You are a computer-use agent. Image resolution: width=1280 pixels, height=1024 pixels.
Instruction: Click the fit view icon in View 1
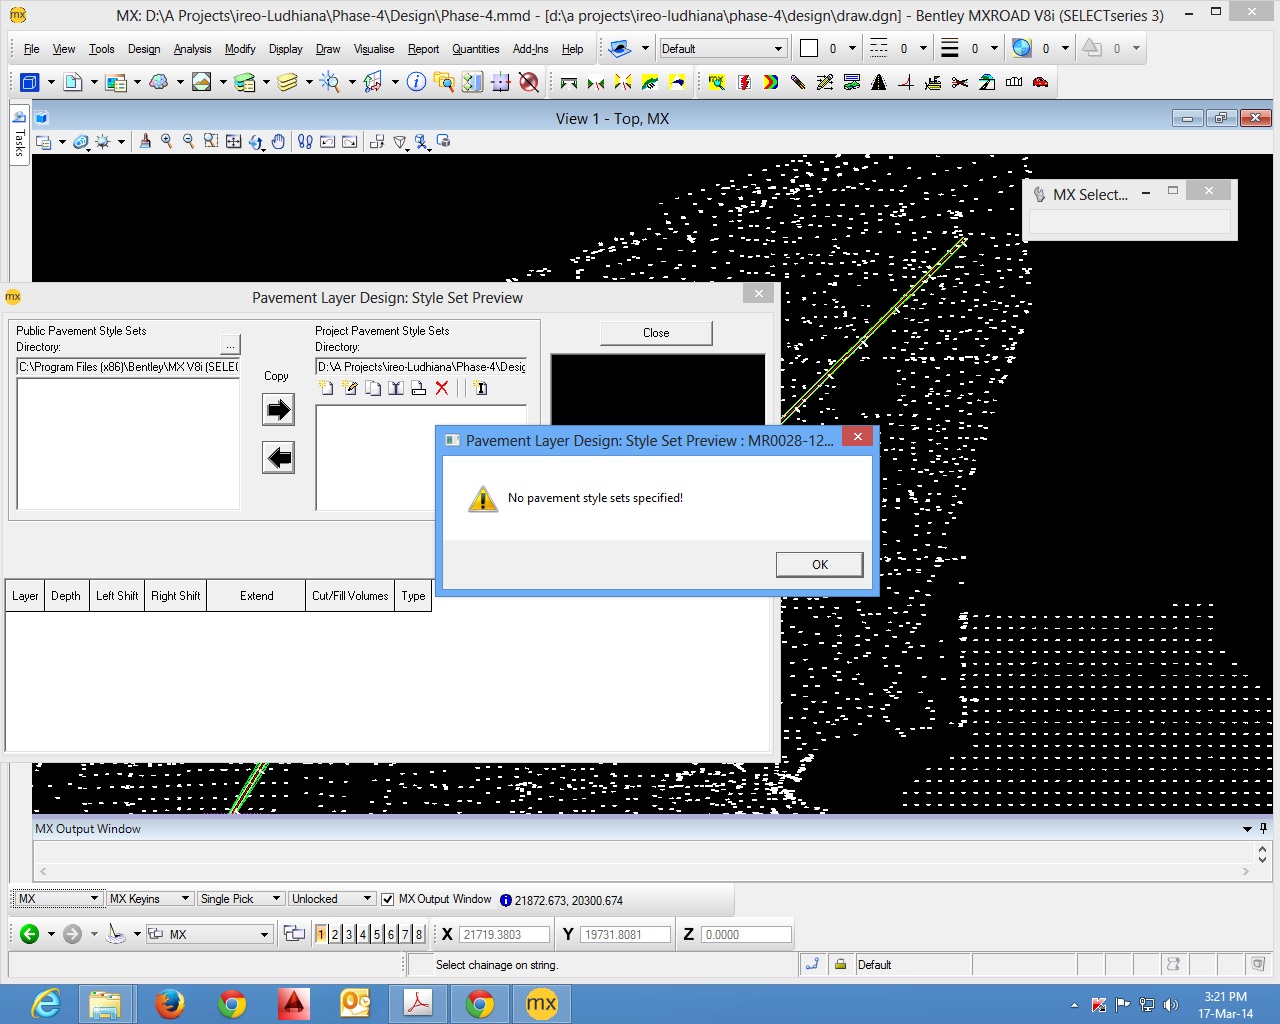click(233, 142)
